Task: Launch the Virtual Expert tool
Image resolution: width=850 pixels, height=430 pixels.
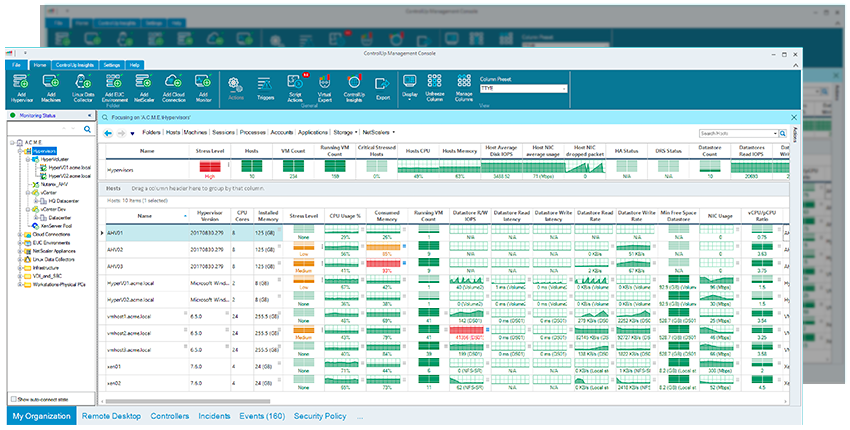Action: click(x=324, y=88)
